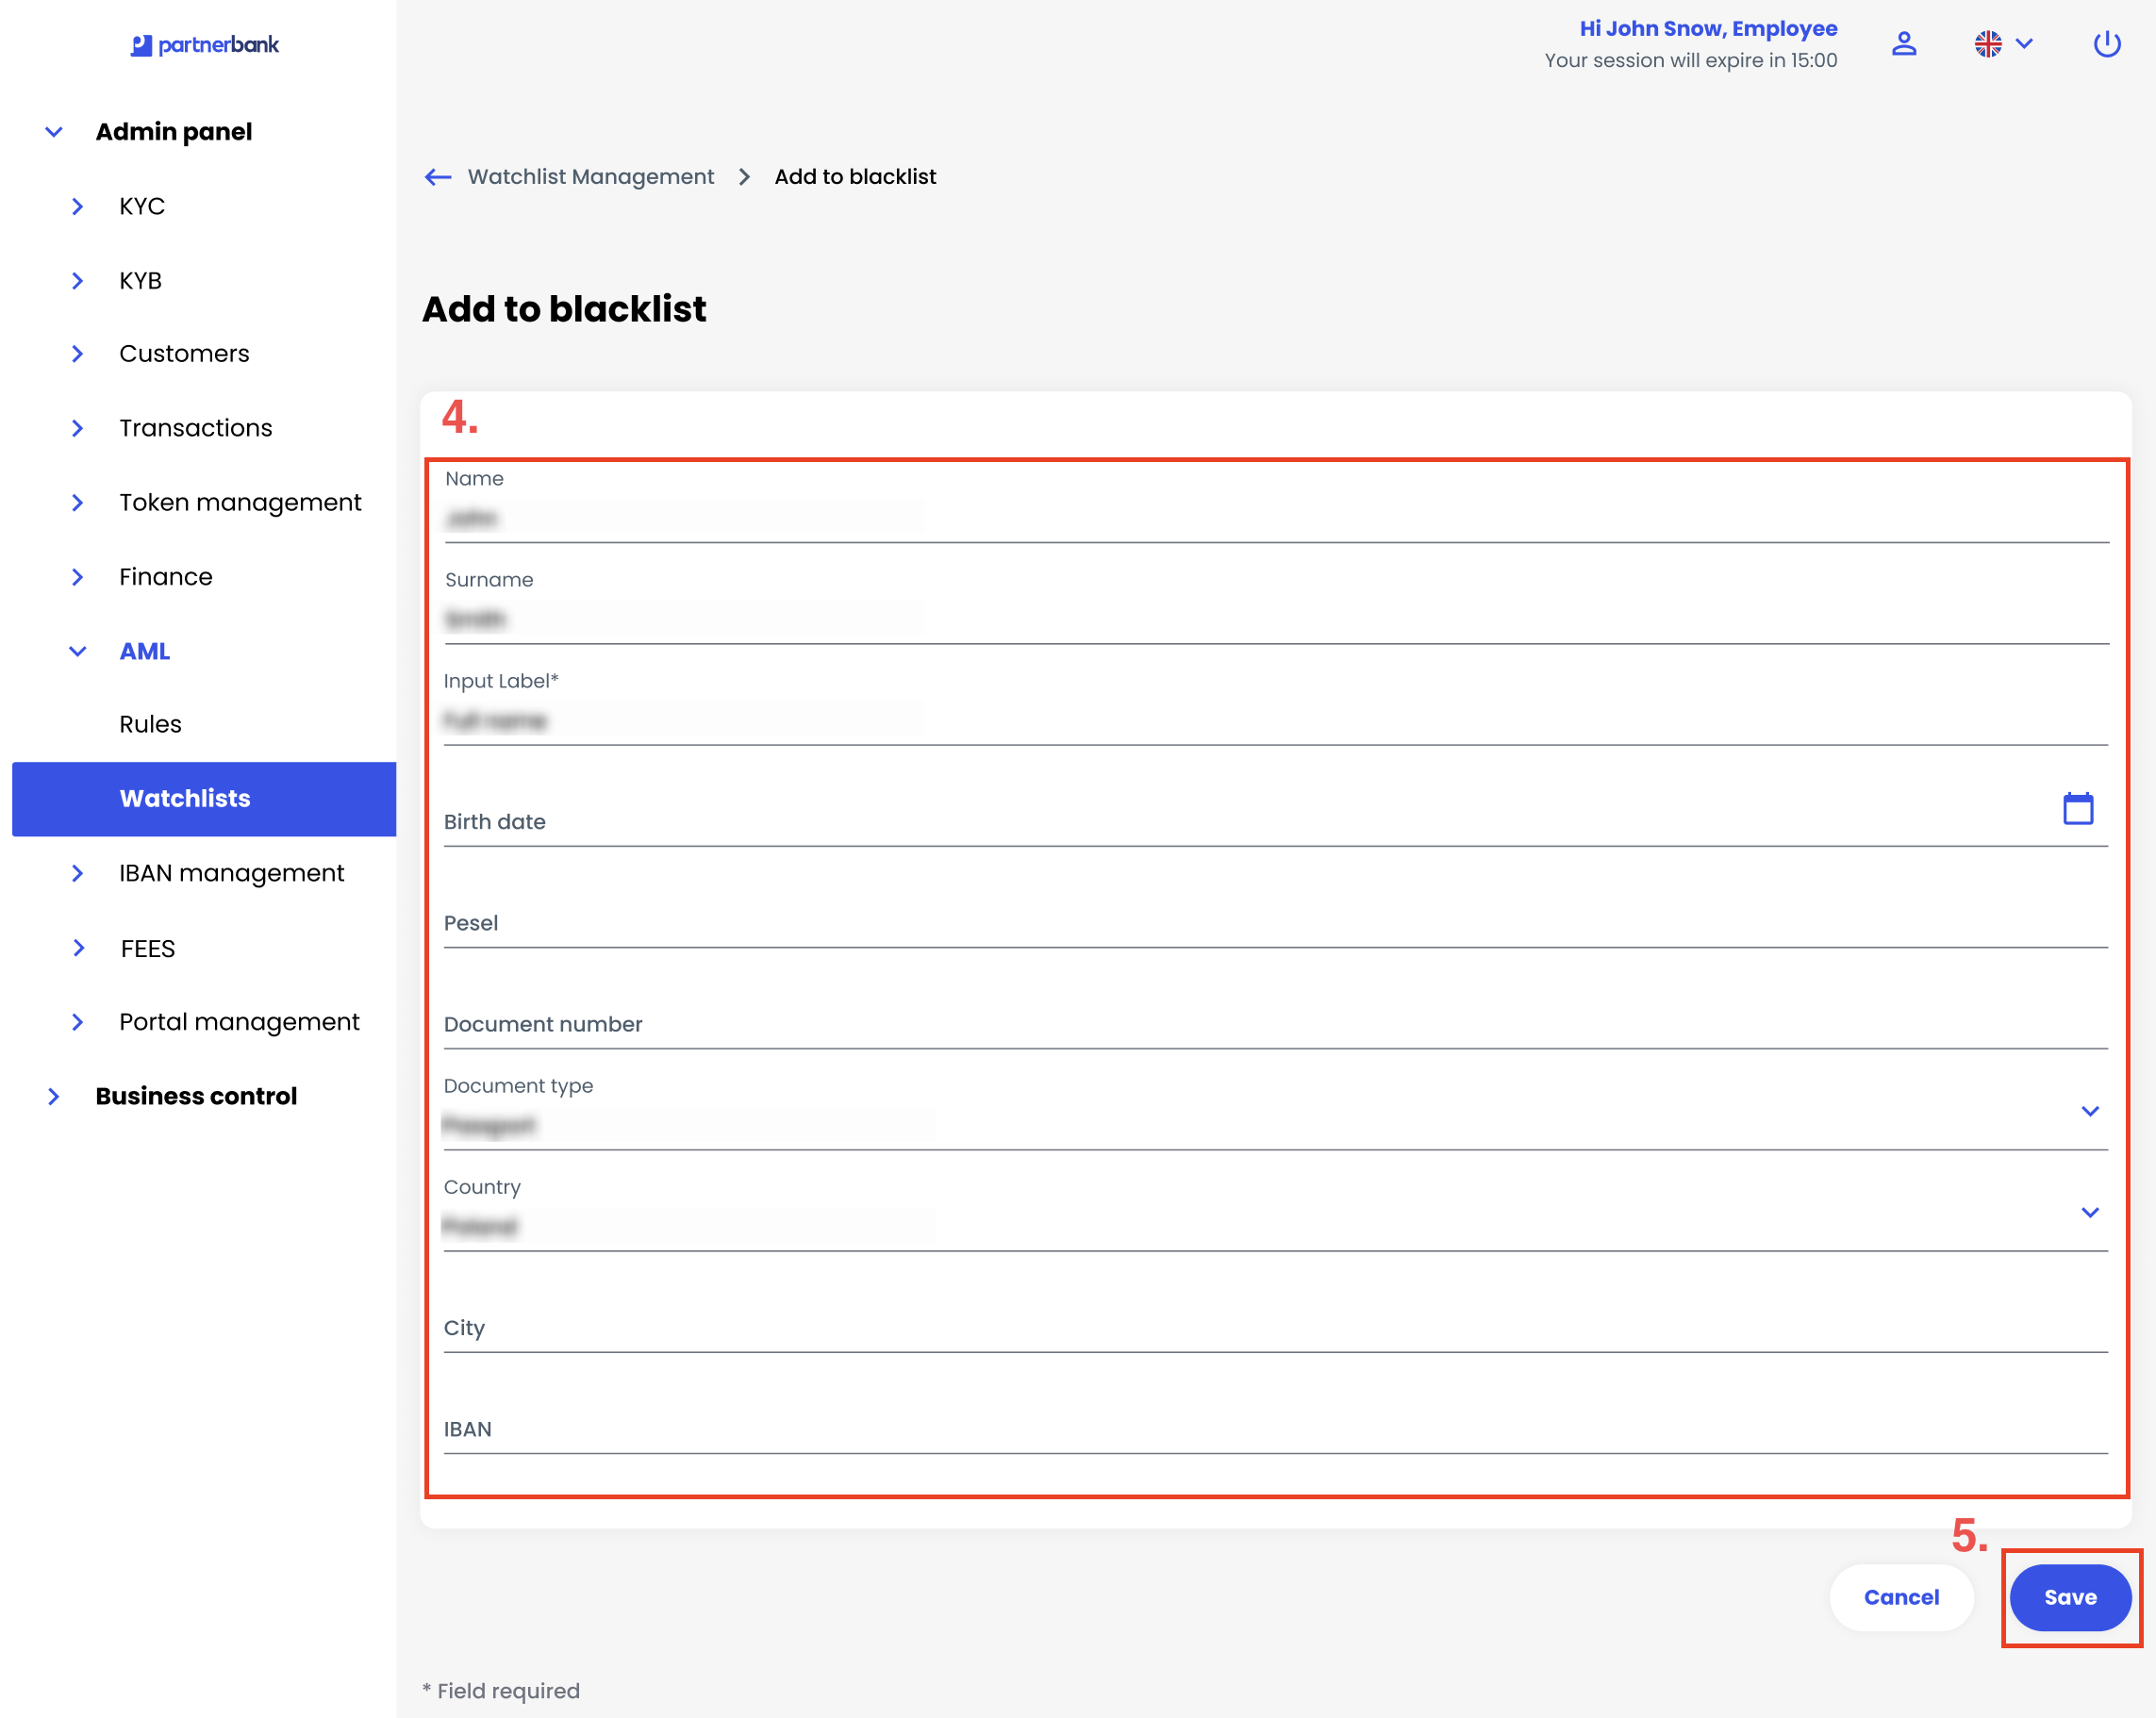2156x1718 pixels.
Task: Click the Cancel button
Action: coord(1900,1597)
